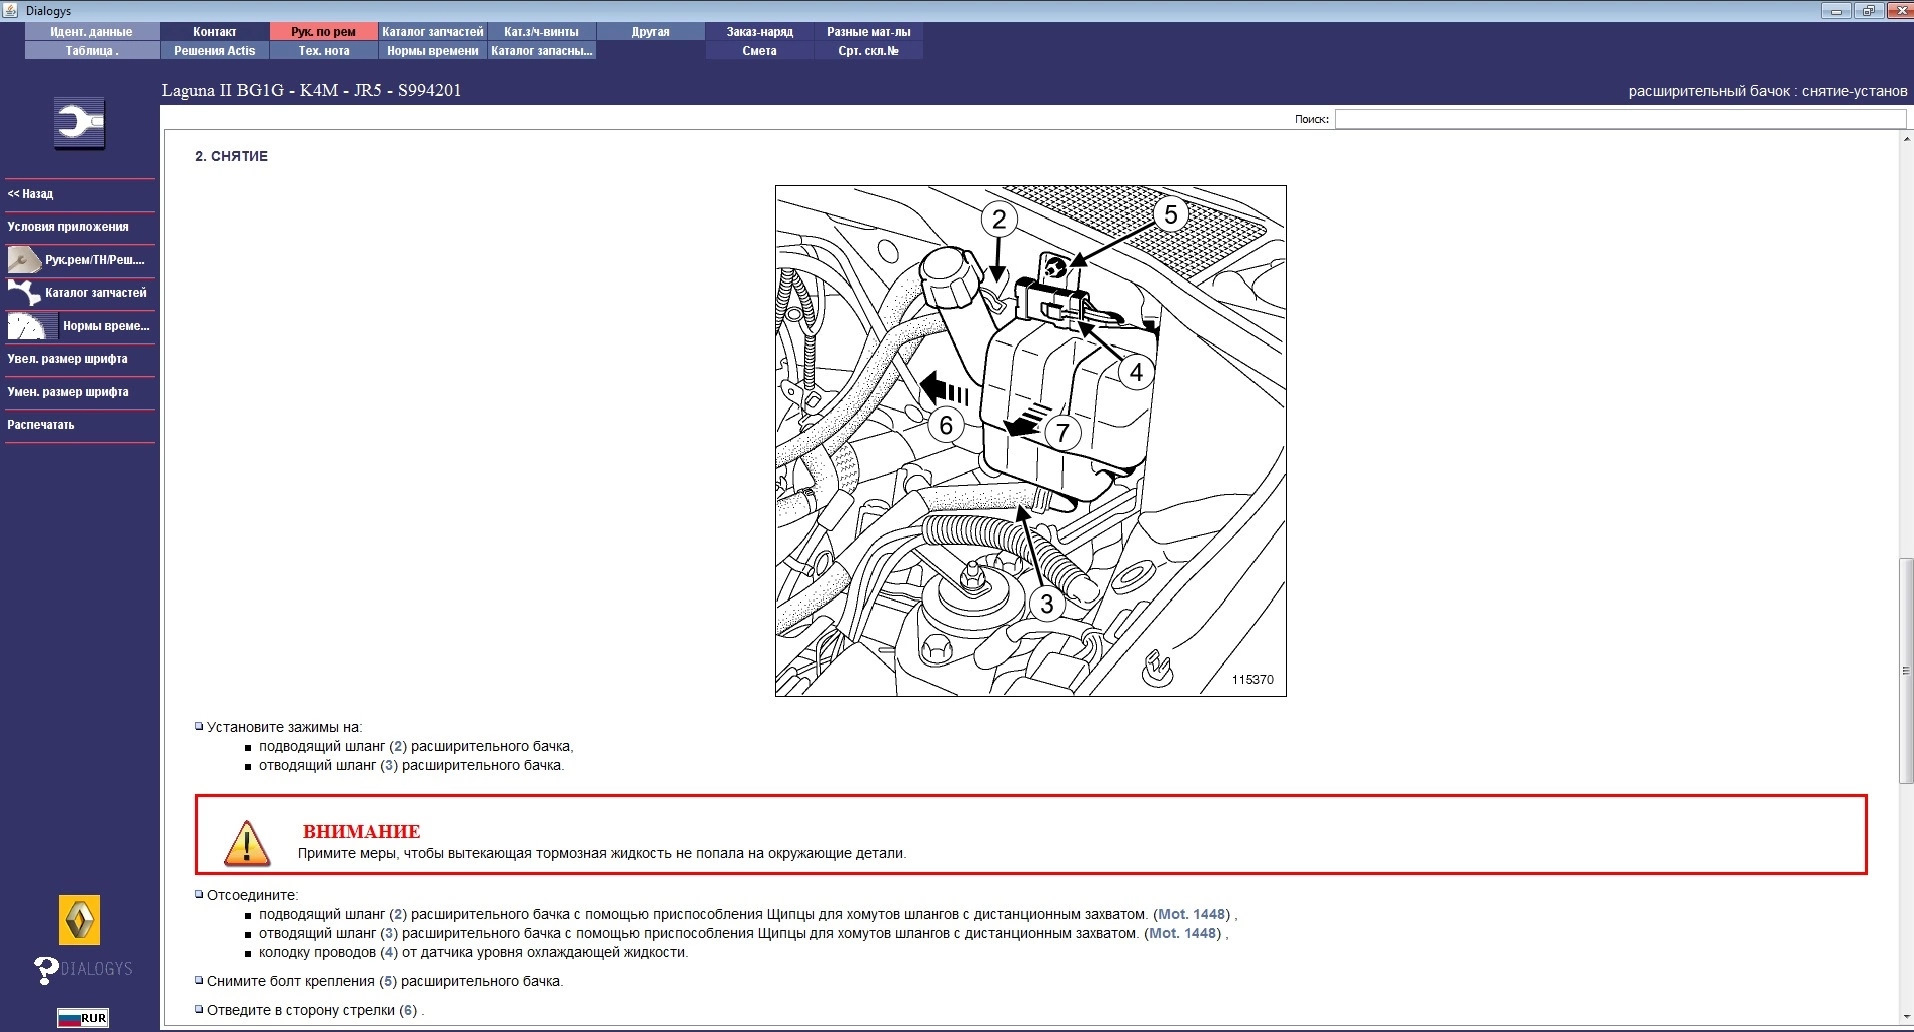Open the Тех. нота tab
The width and height of the screenshot is (1914, 1032).
coord(323,51)
